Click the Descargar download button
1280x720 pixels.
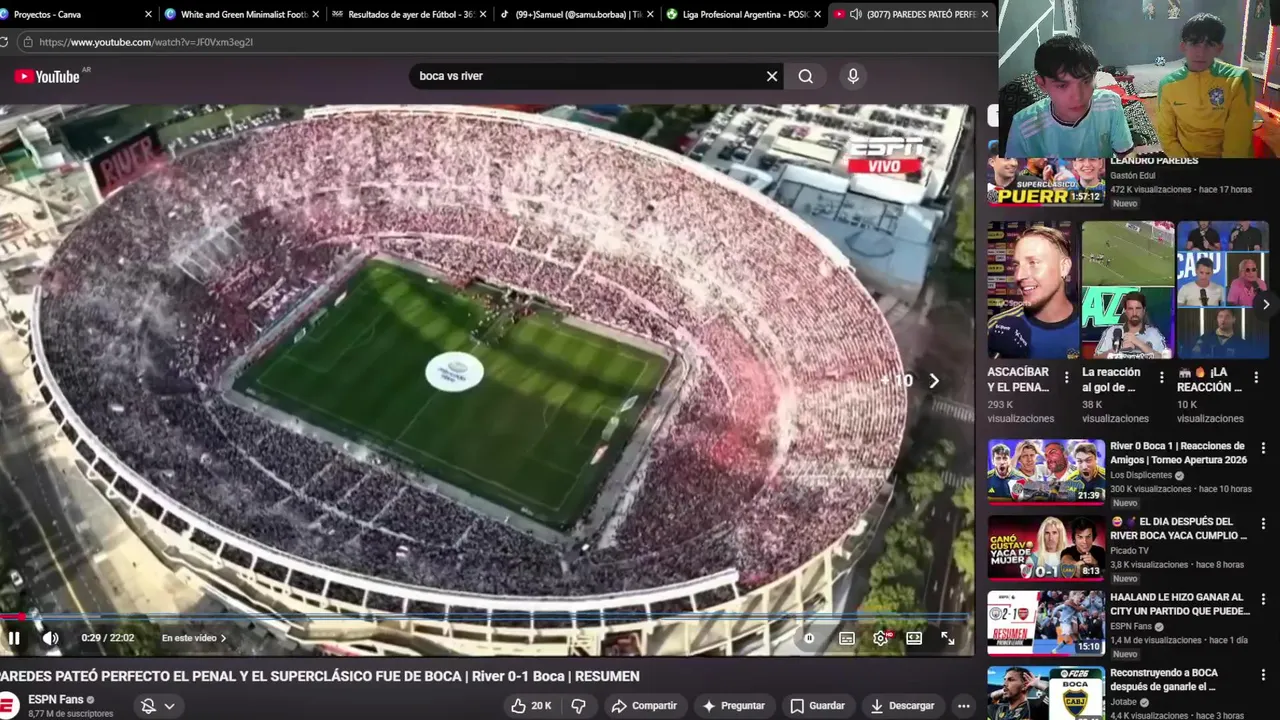point(902,706)
